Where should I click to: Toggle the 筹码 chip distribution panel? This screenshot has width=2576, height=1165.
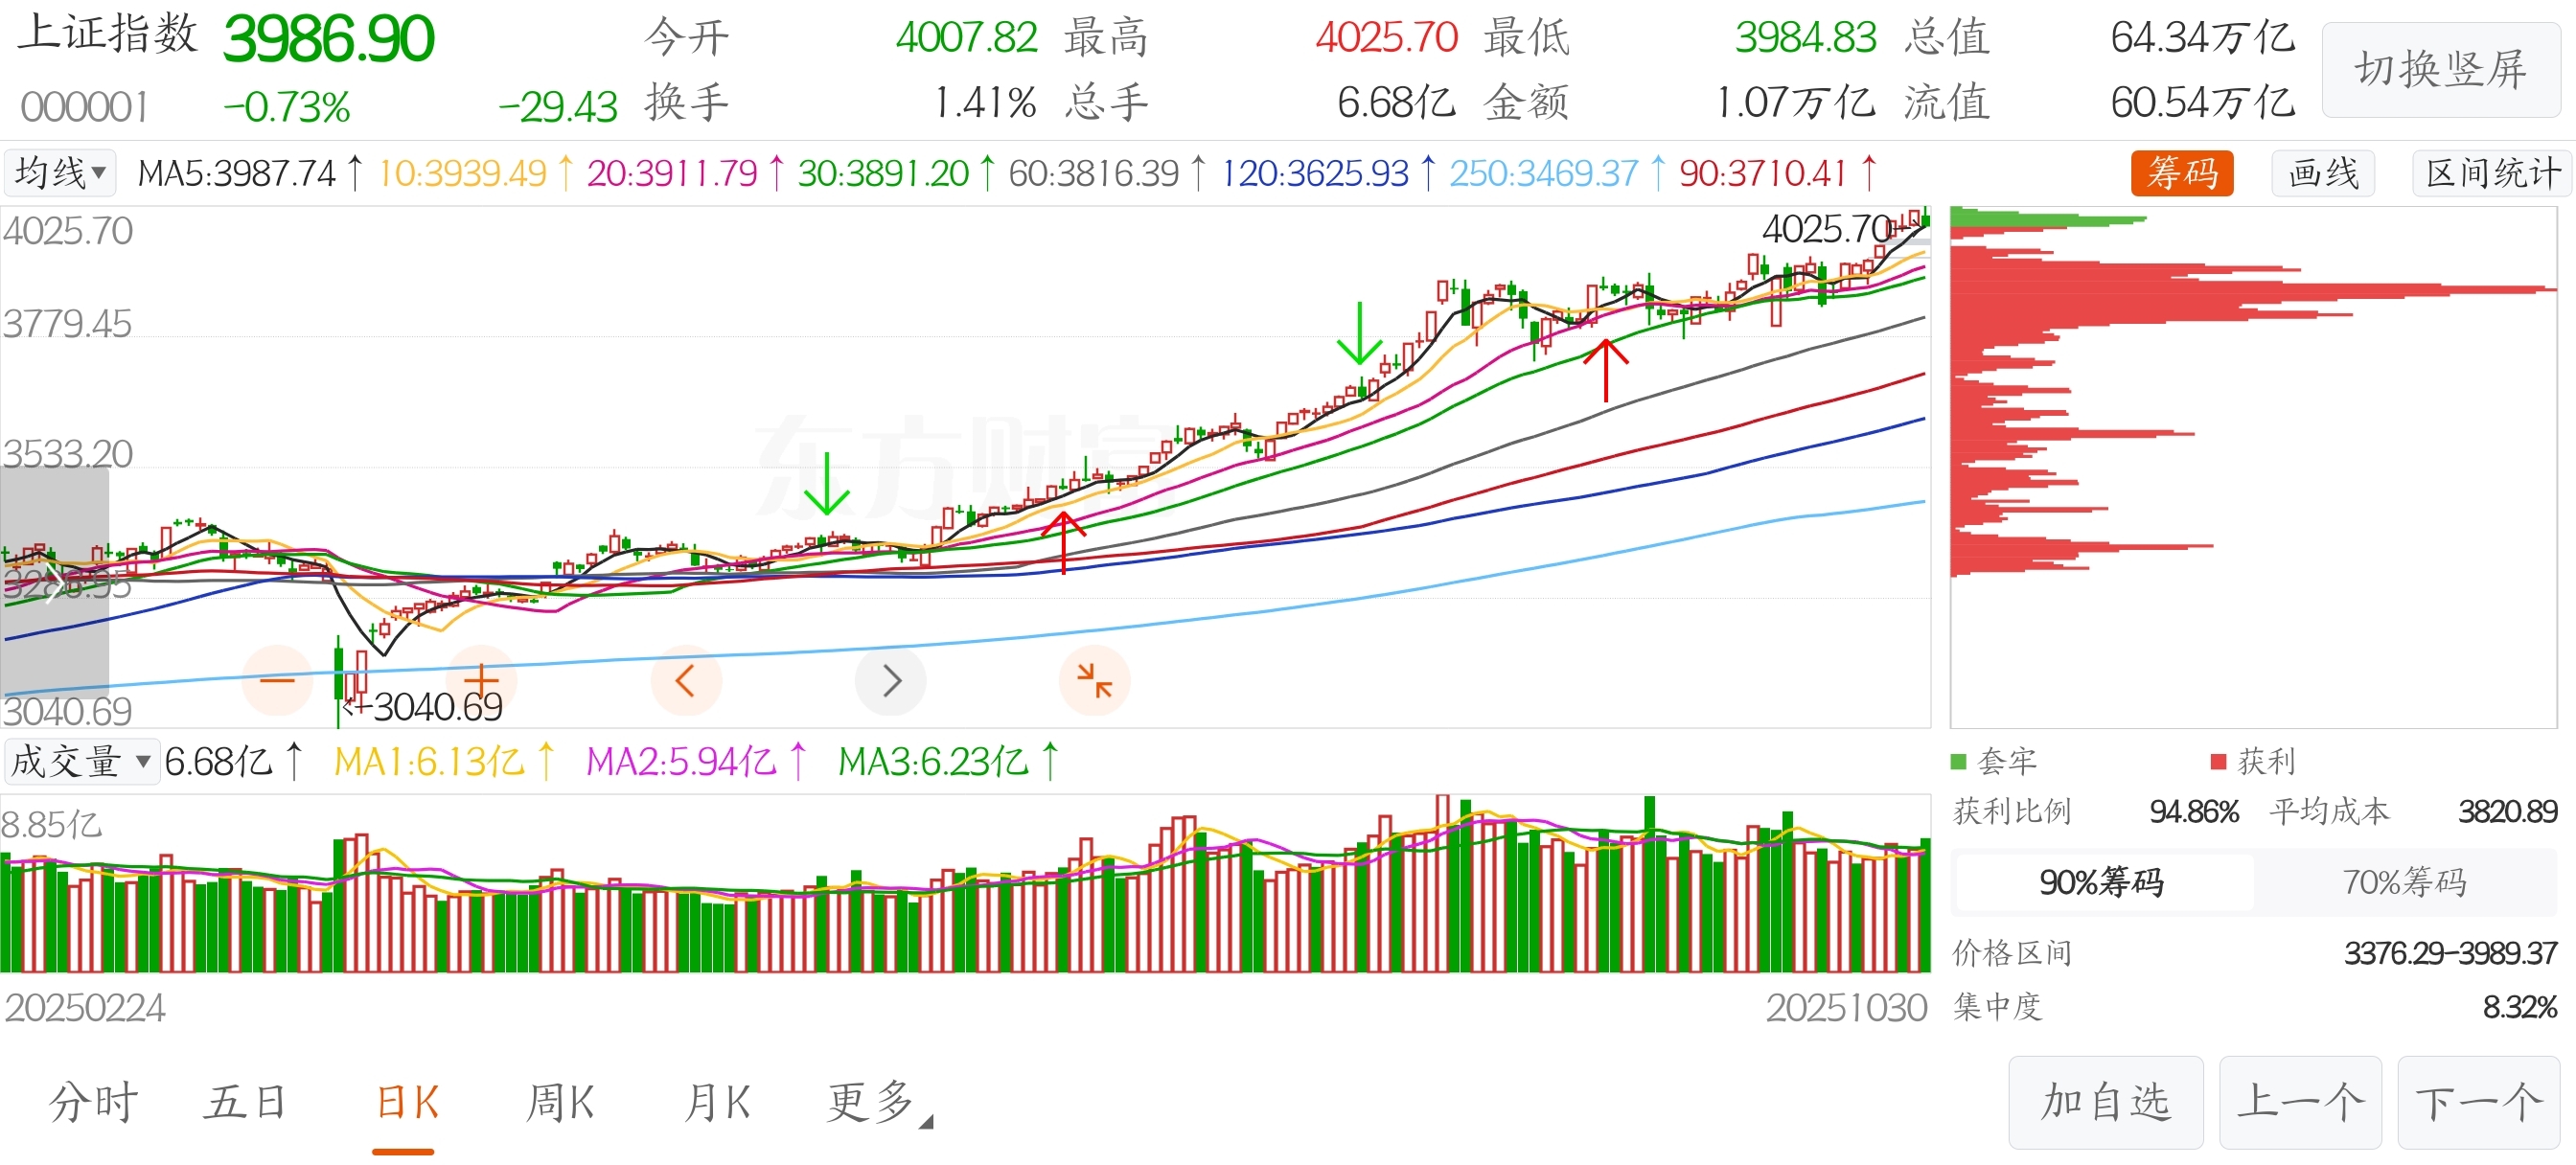coord(2181,173)
